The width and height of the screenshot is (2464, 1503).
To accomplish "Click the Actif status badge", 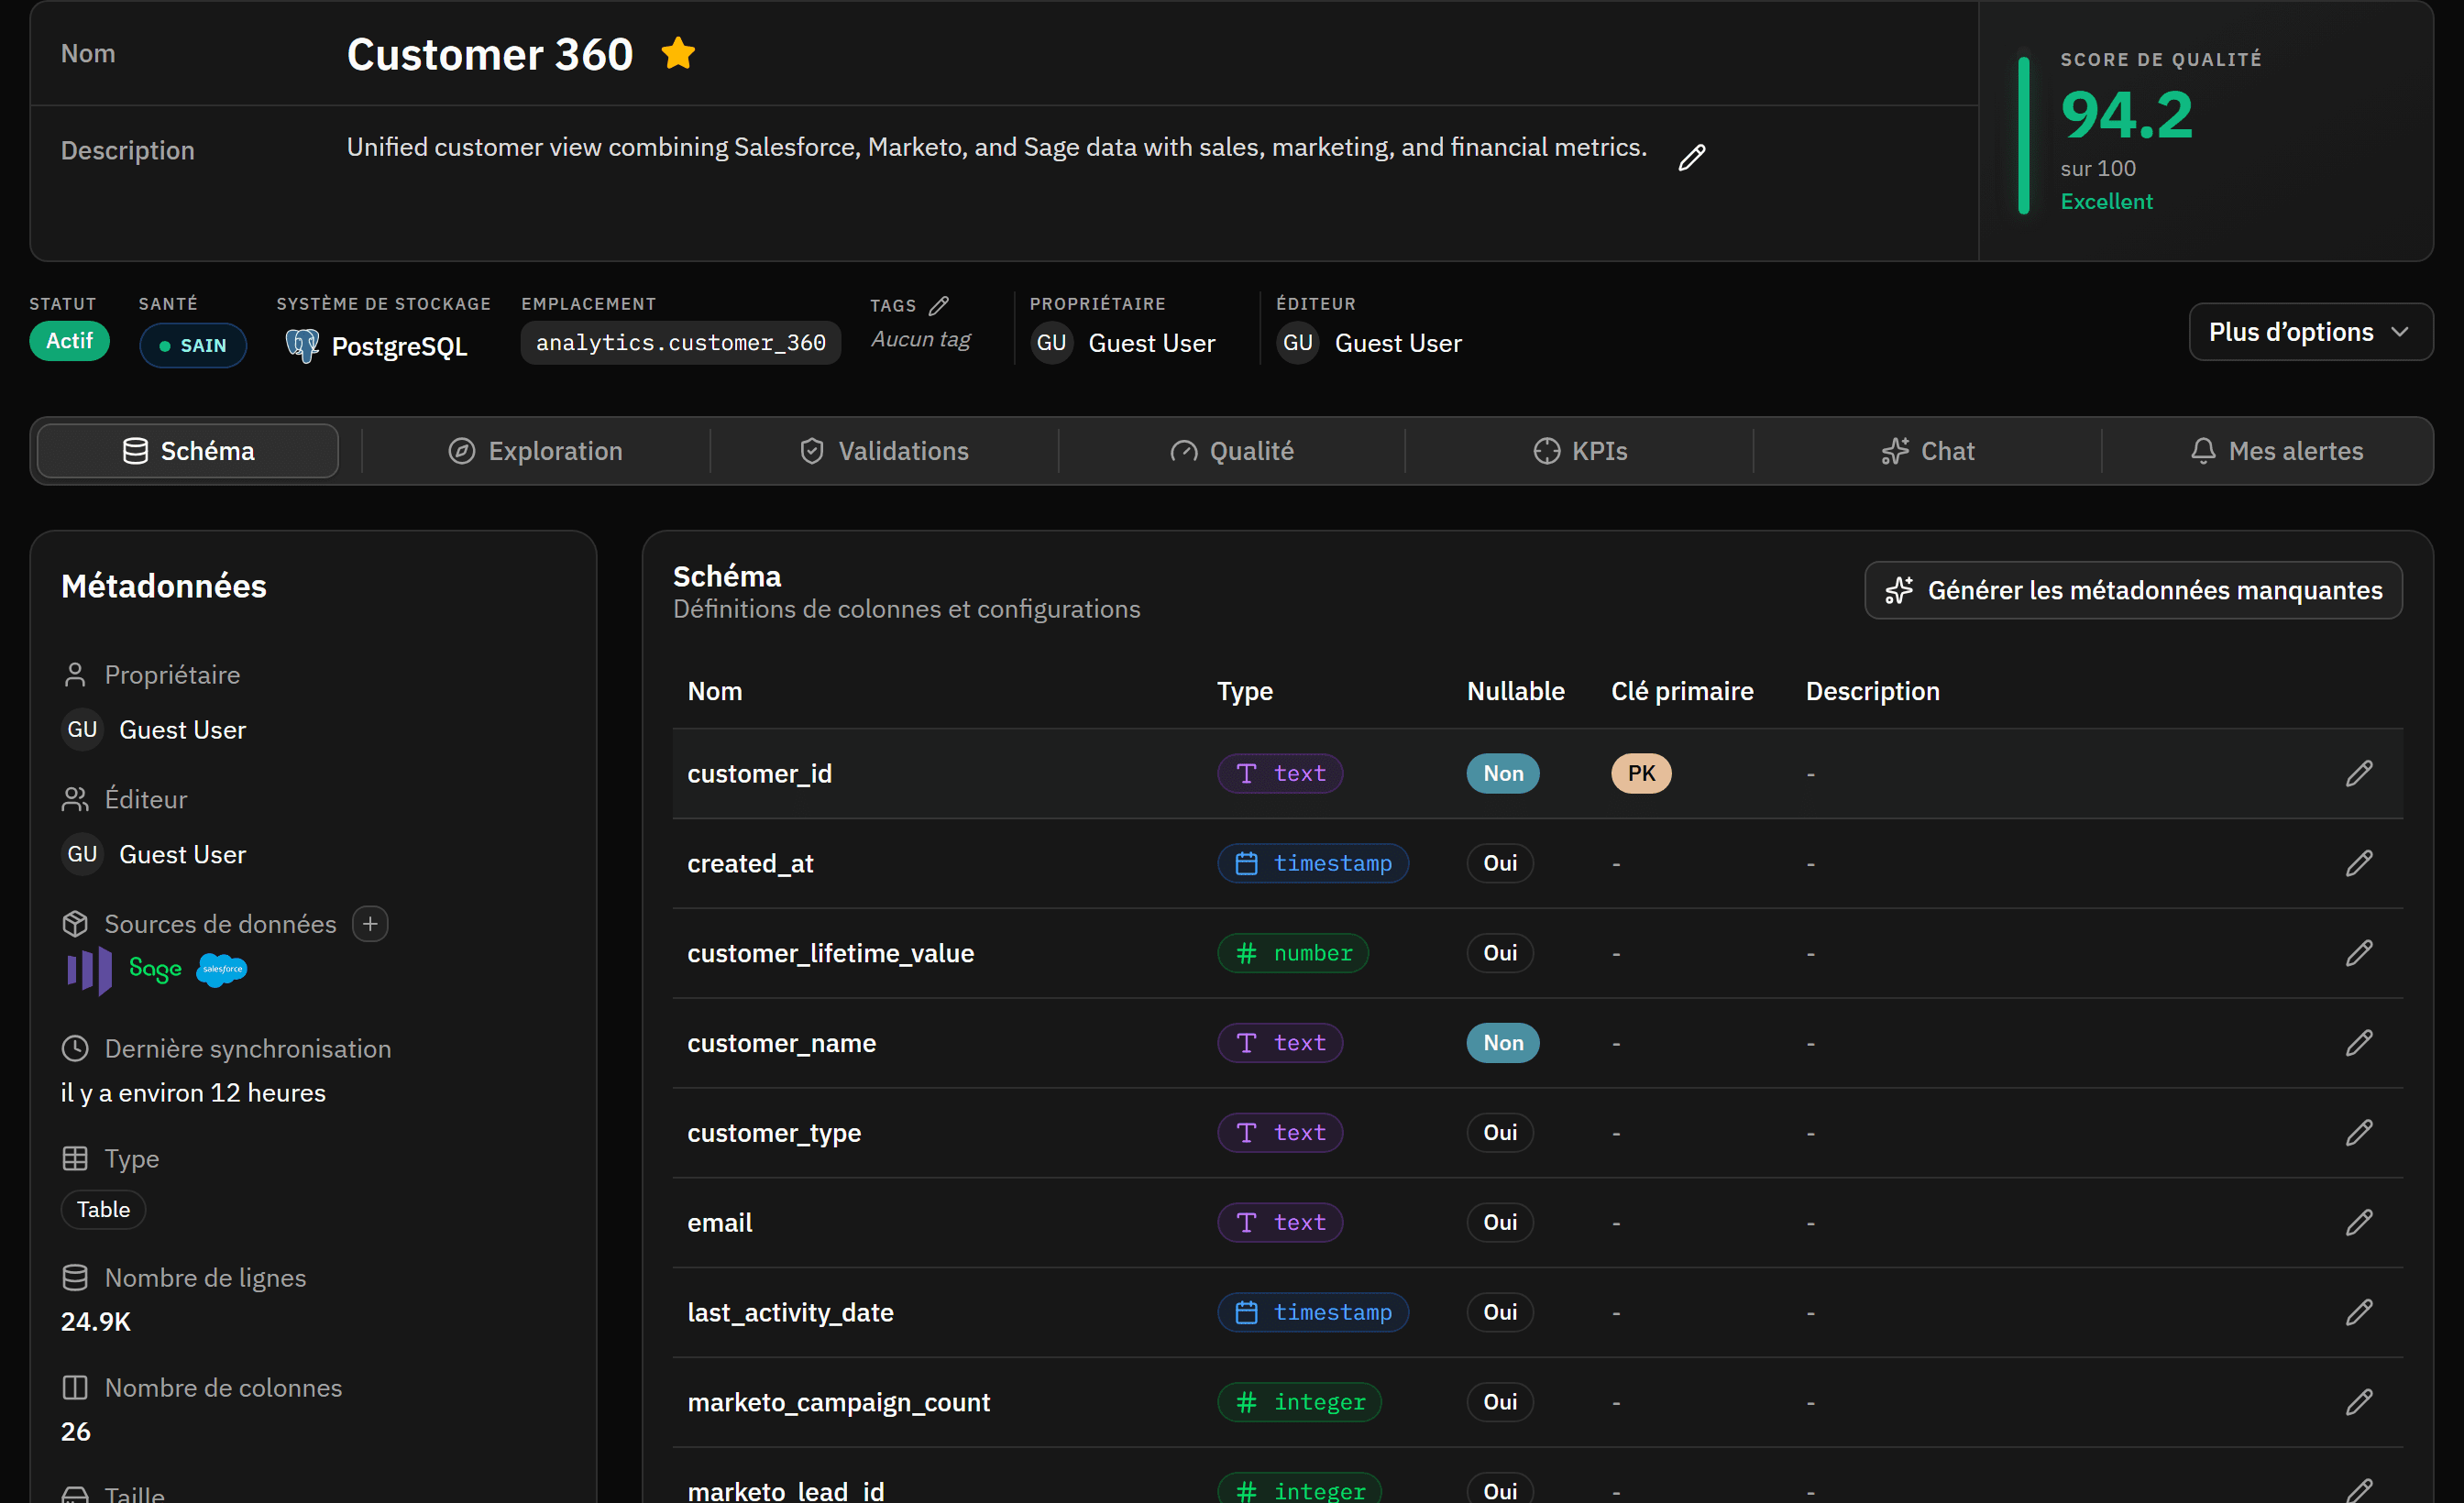I will click(69, 341).
